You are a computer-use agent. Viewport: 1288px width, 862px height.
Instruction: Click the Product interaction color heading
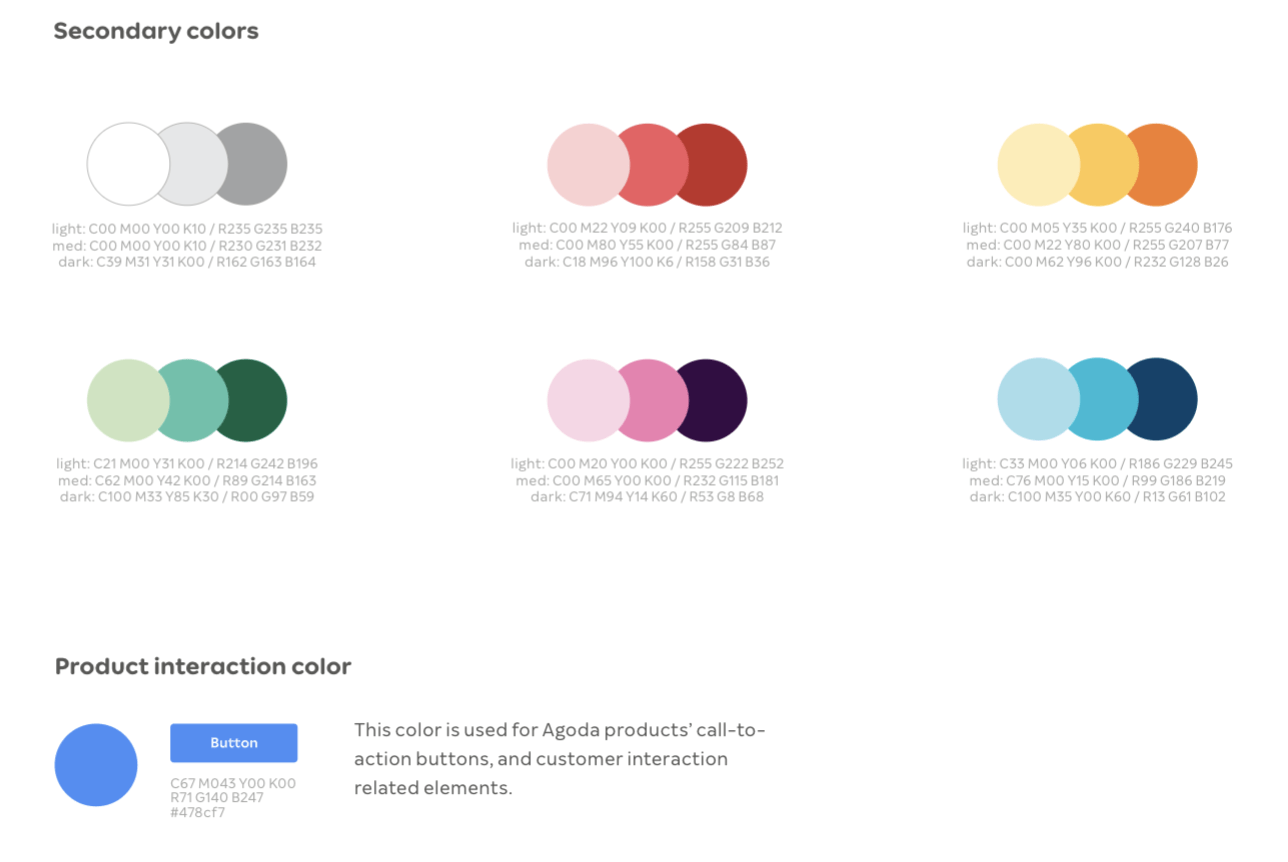[203, 667]
